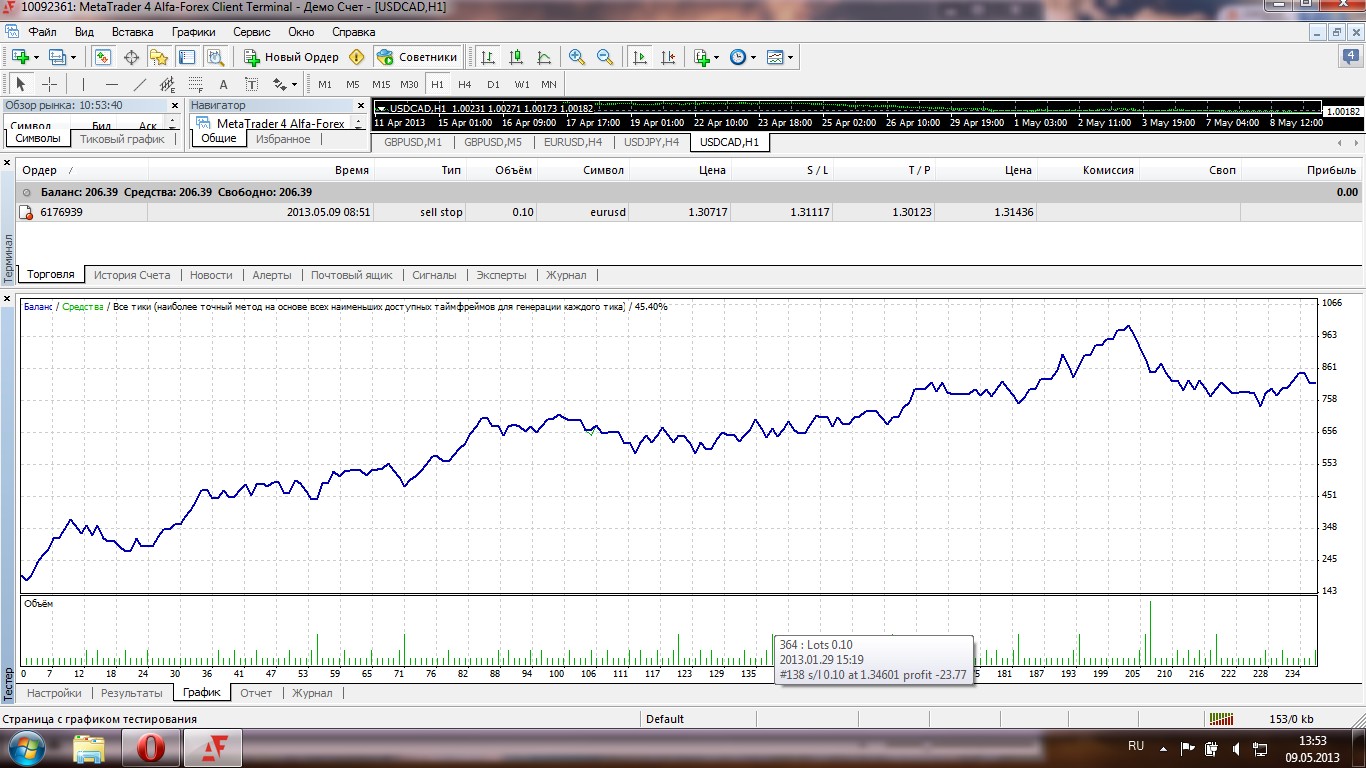1366x768 pixels.
Task: Switch chart to bar chart
Action: click(x=487, y=57)
